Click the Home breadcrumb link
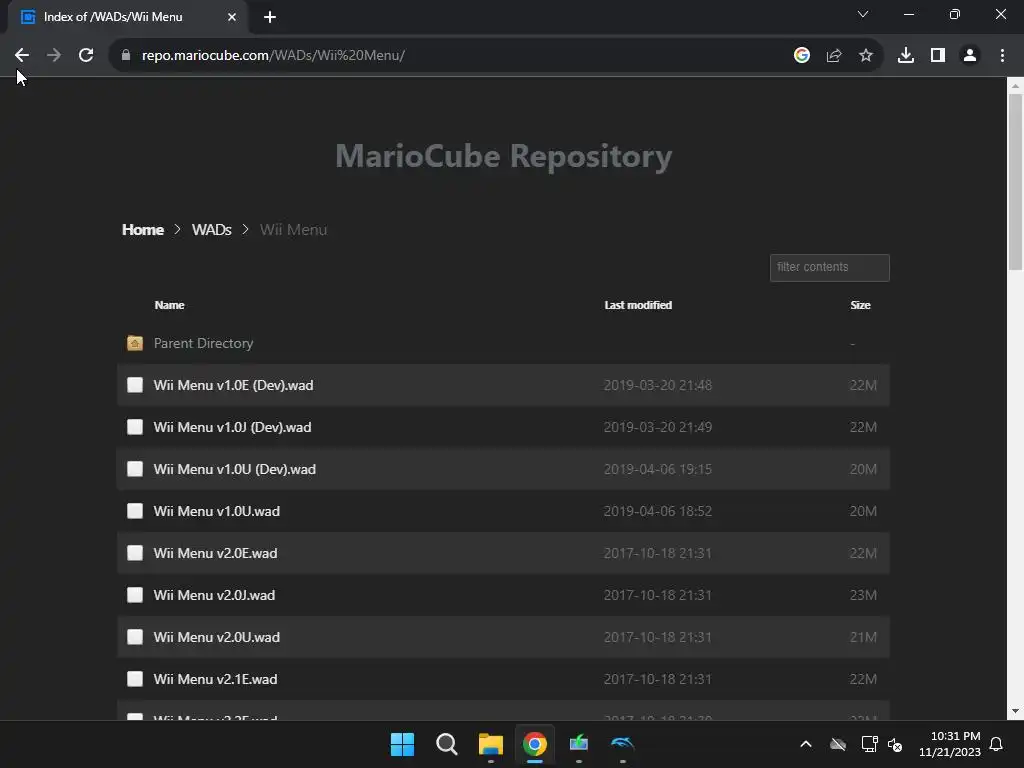 point(142,230)
